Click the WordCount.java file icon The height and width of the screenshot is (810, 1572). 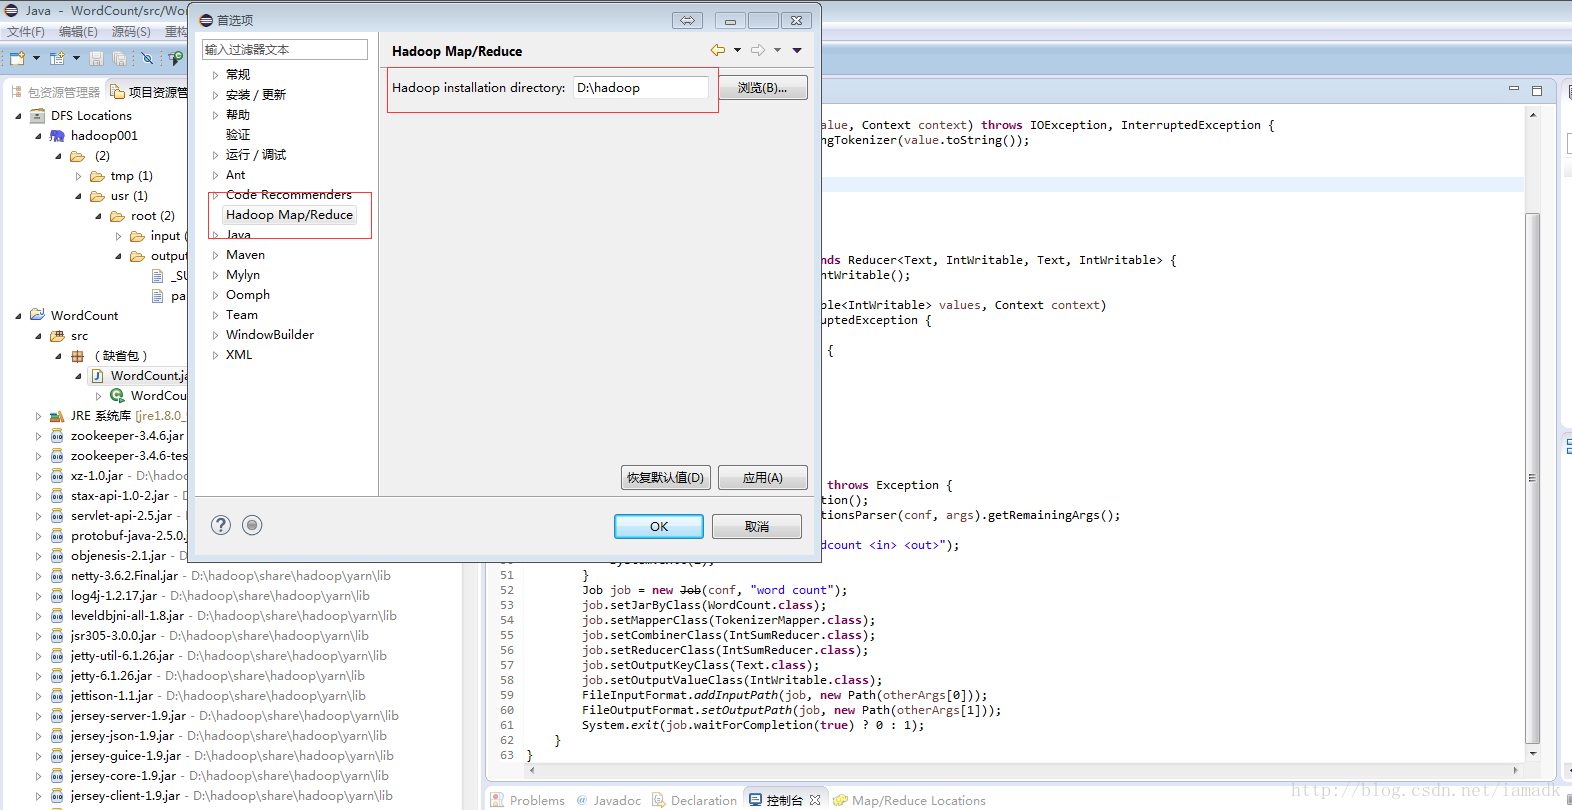tap(97, 376)
